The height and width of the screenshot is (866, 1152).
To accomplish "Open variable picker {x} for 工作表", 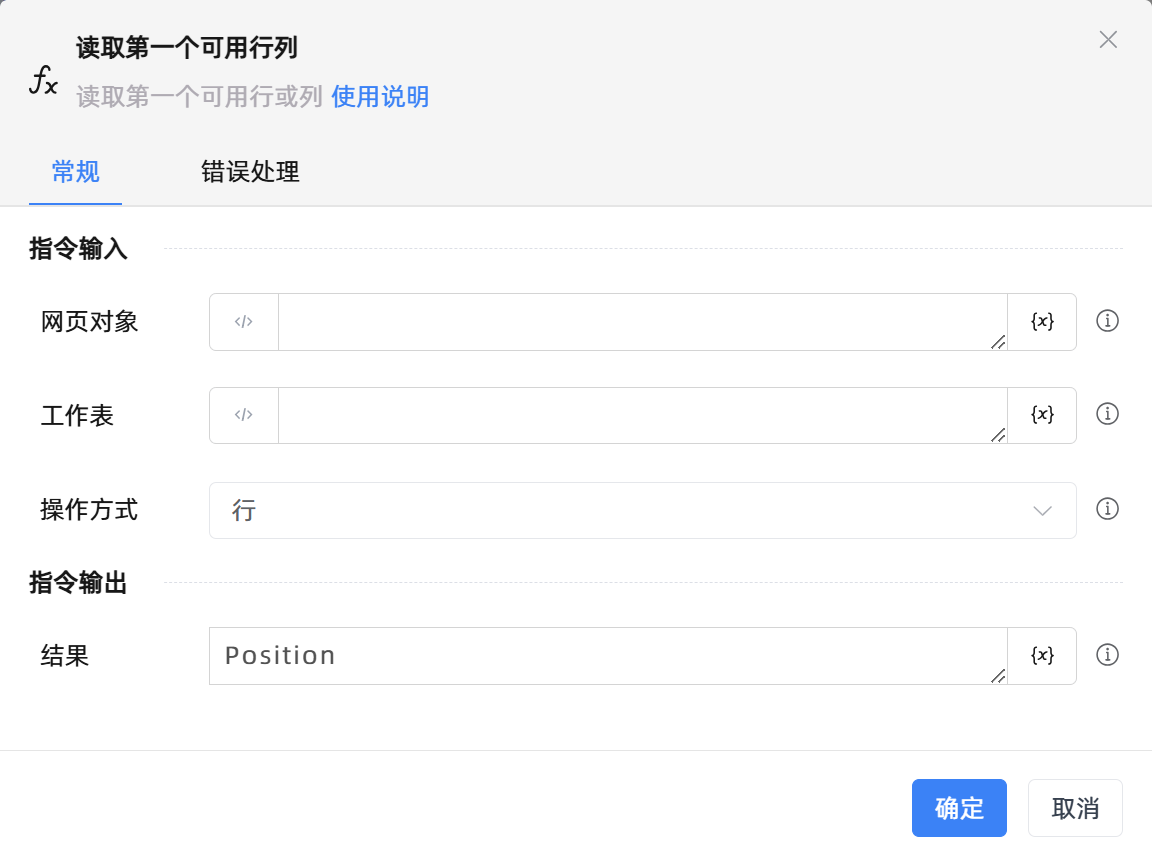I will 1042,415.
